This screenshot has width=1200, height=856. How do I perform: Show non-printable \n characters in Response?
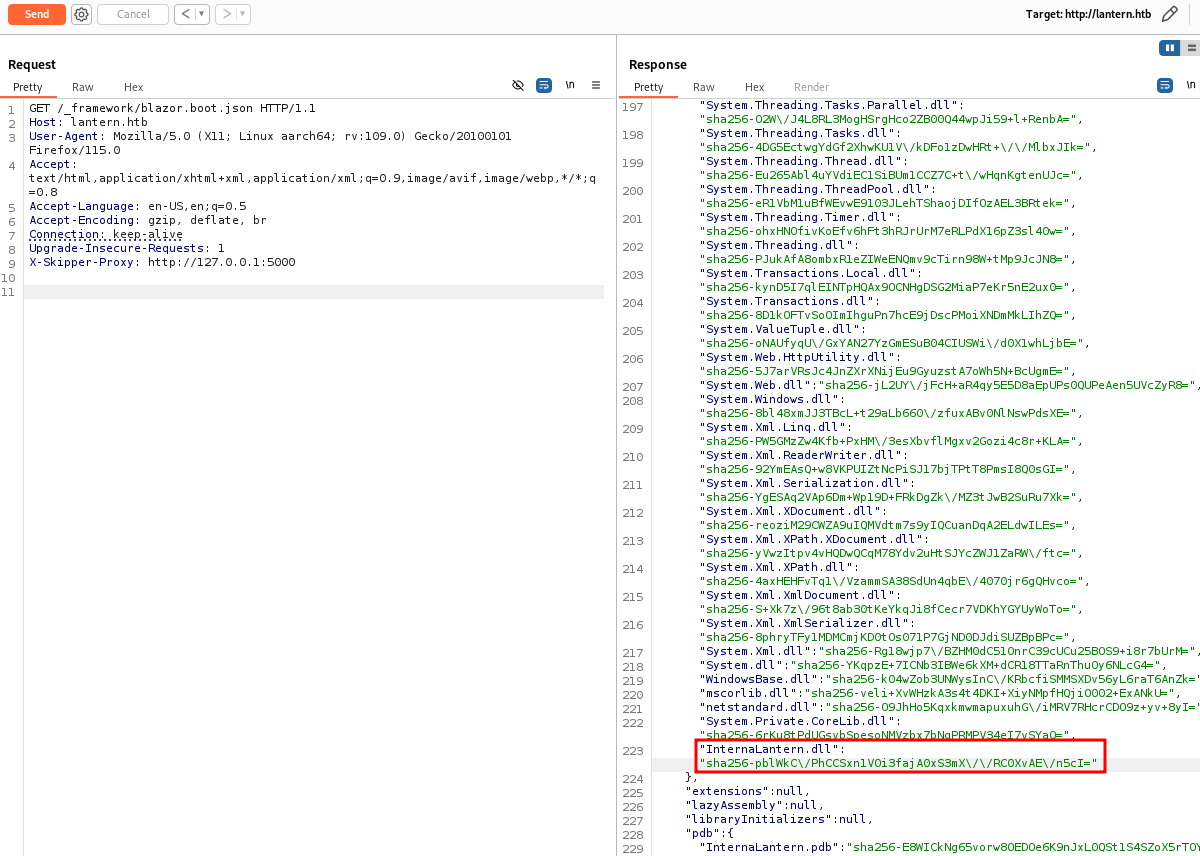click(x=1190, y=86)
